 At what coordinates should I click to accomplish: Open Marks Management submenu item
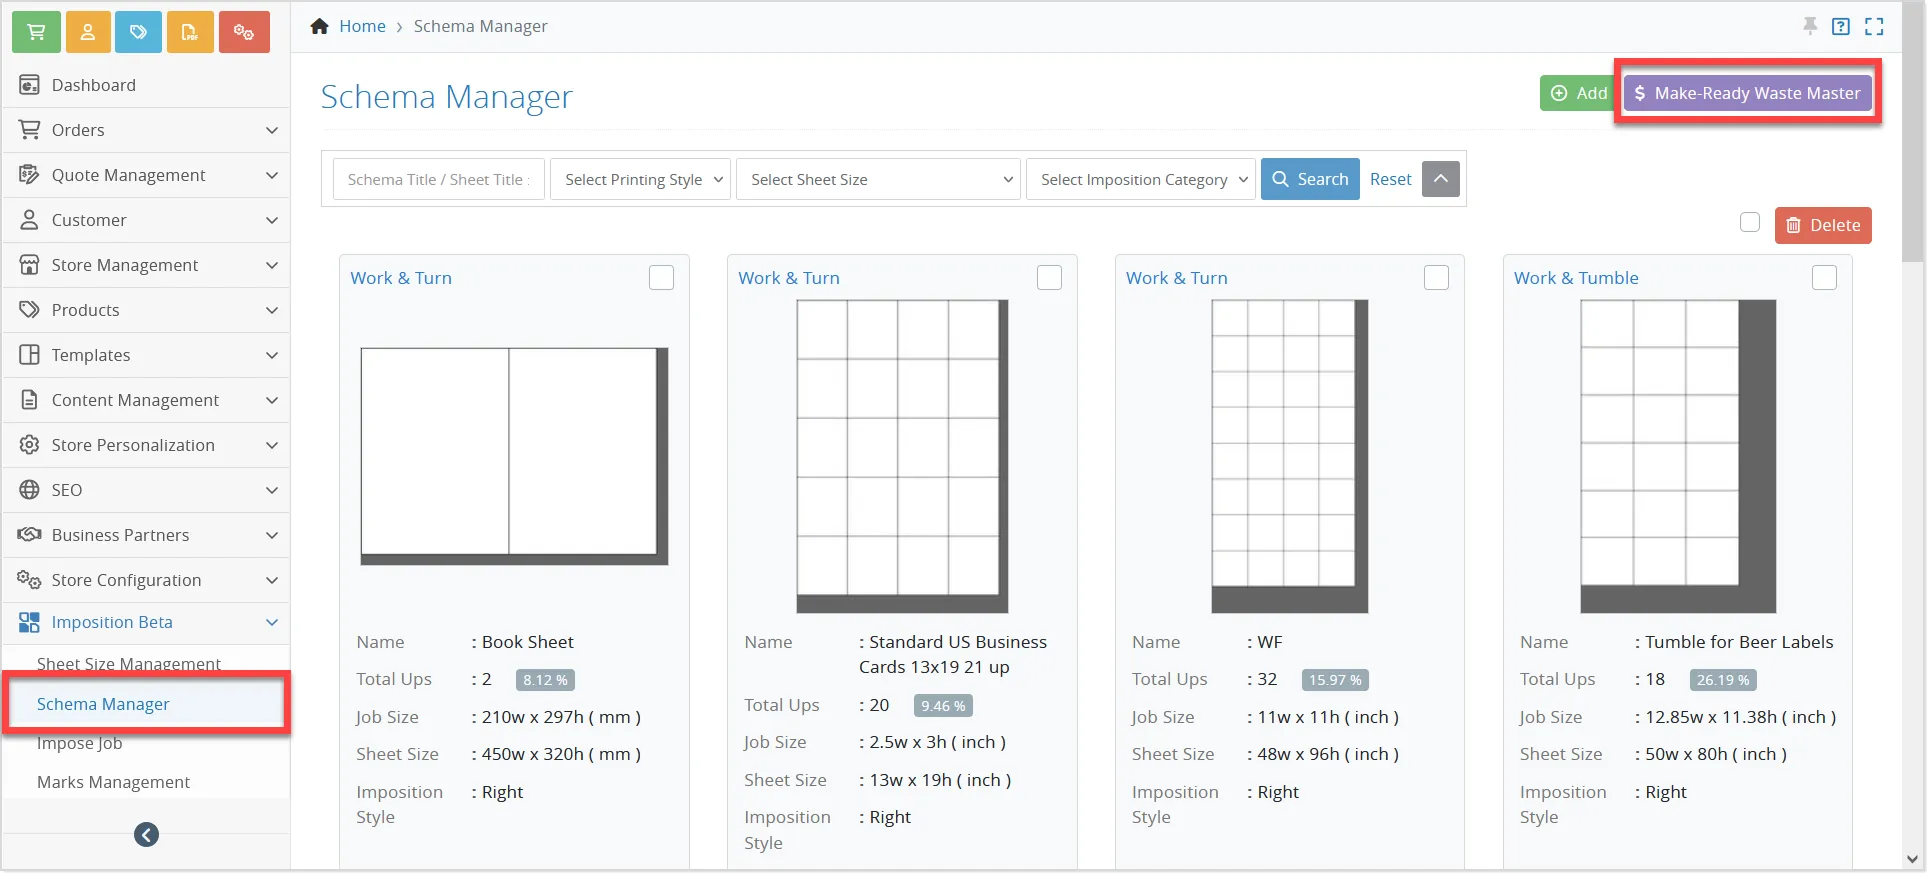point(113,782)
